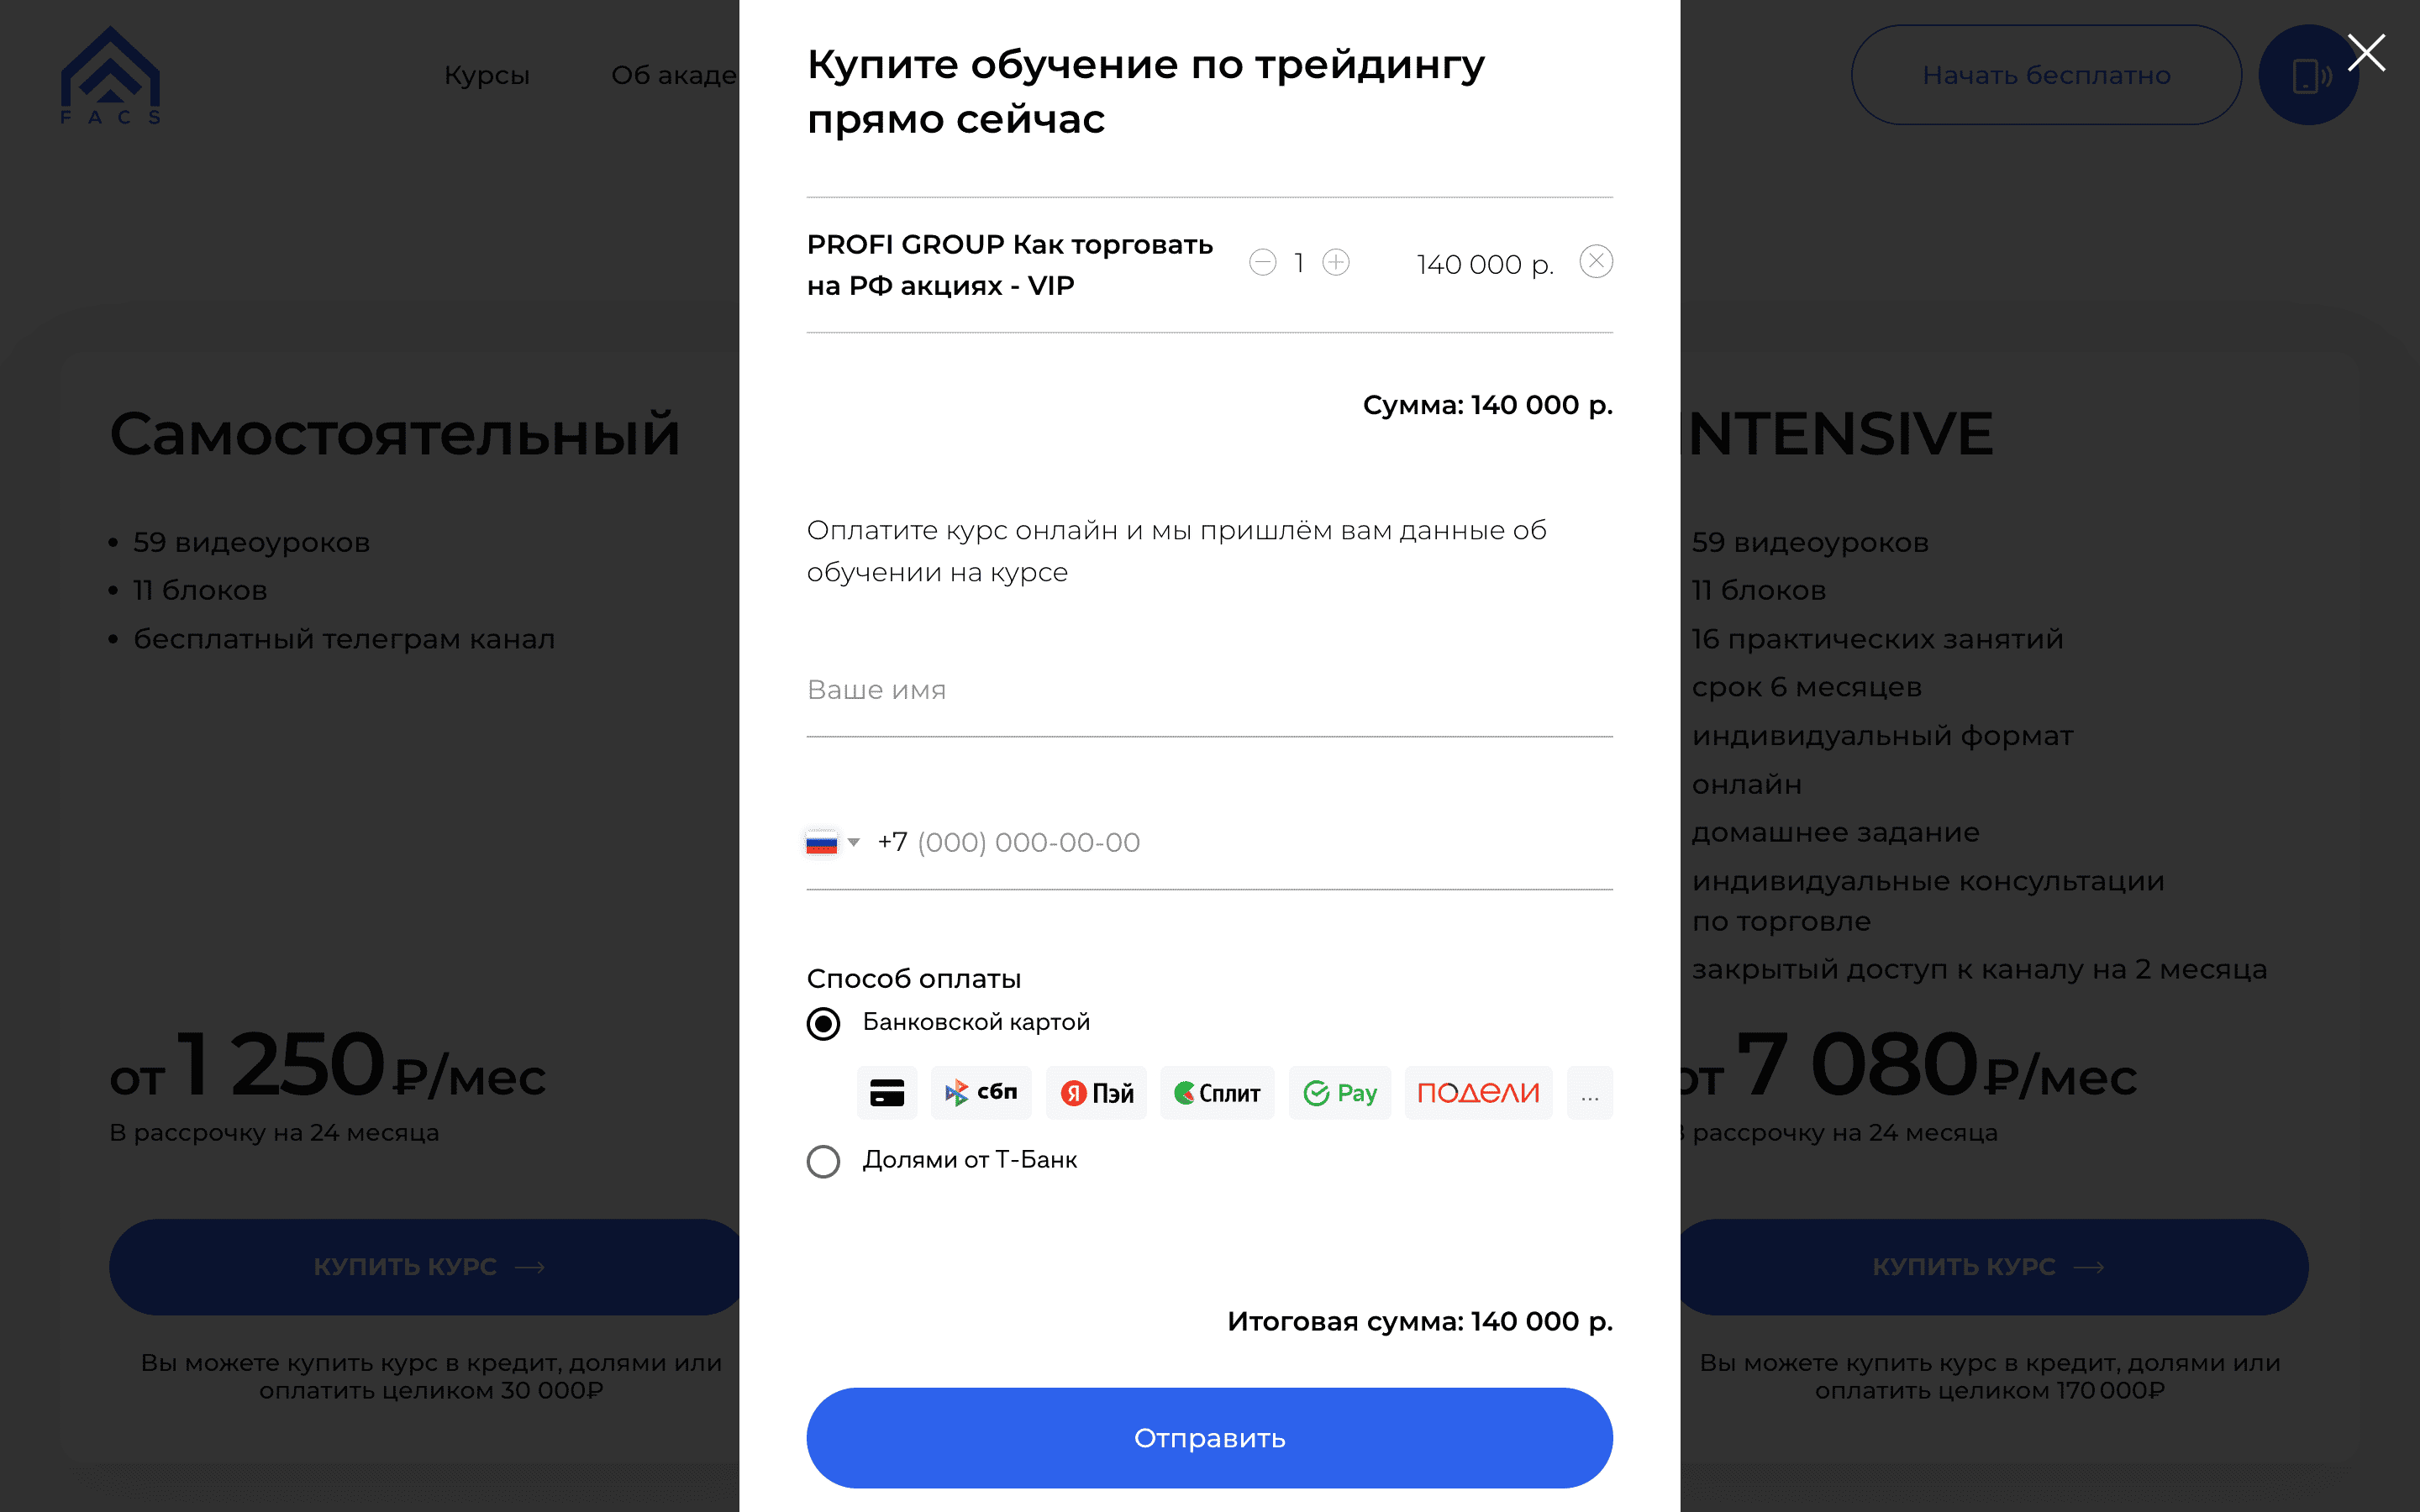2420x1512 pixels.
Task: Click the phone number input field
Action: pos(1240,843)
